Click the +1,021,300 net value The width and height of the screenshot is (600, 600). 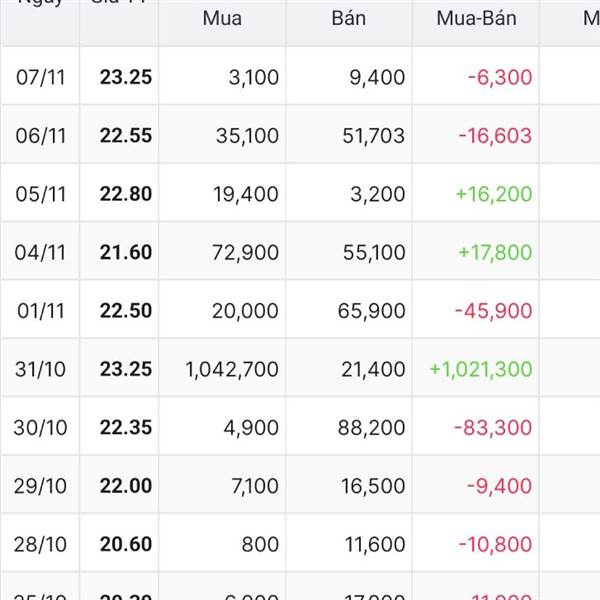481,369
